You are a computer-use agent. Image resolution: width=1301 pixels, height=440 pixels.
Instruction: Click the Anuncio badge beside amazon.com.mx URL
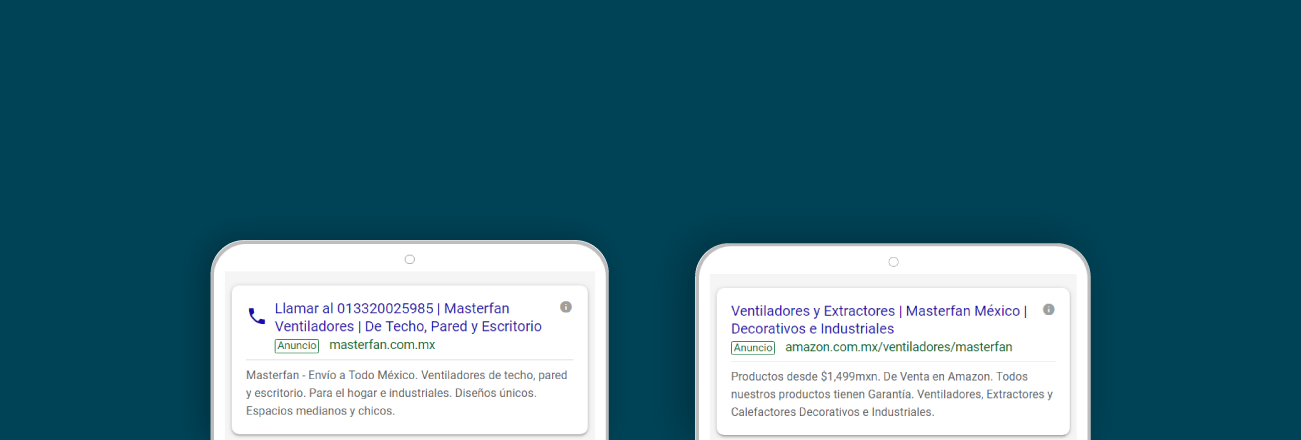753,348
